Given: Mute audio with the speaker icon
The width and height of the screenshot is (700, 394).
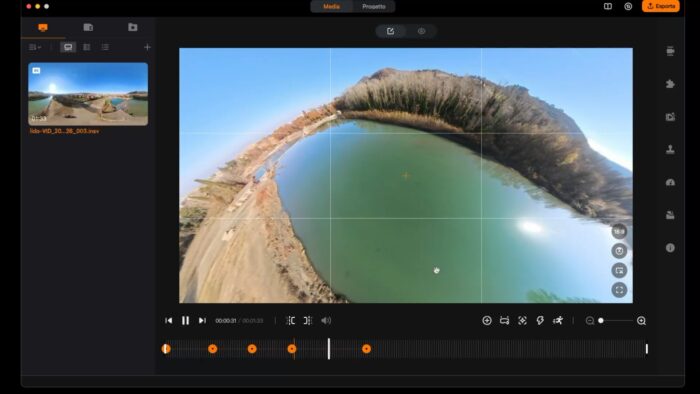Looking at the screenshot, I should tap(326, 320).
